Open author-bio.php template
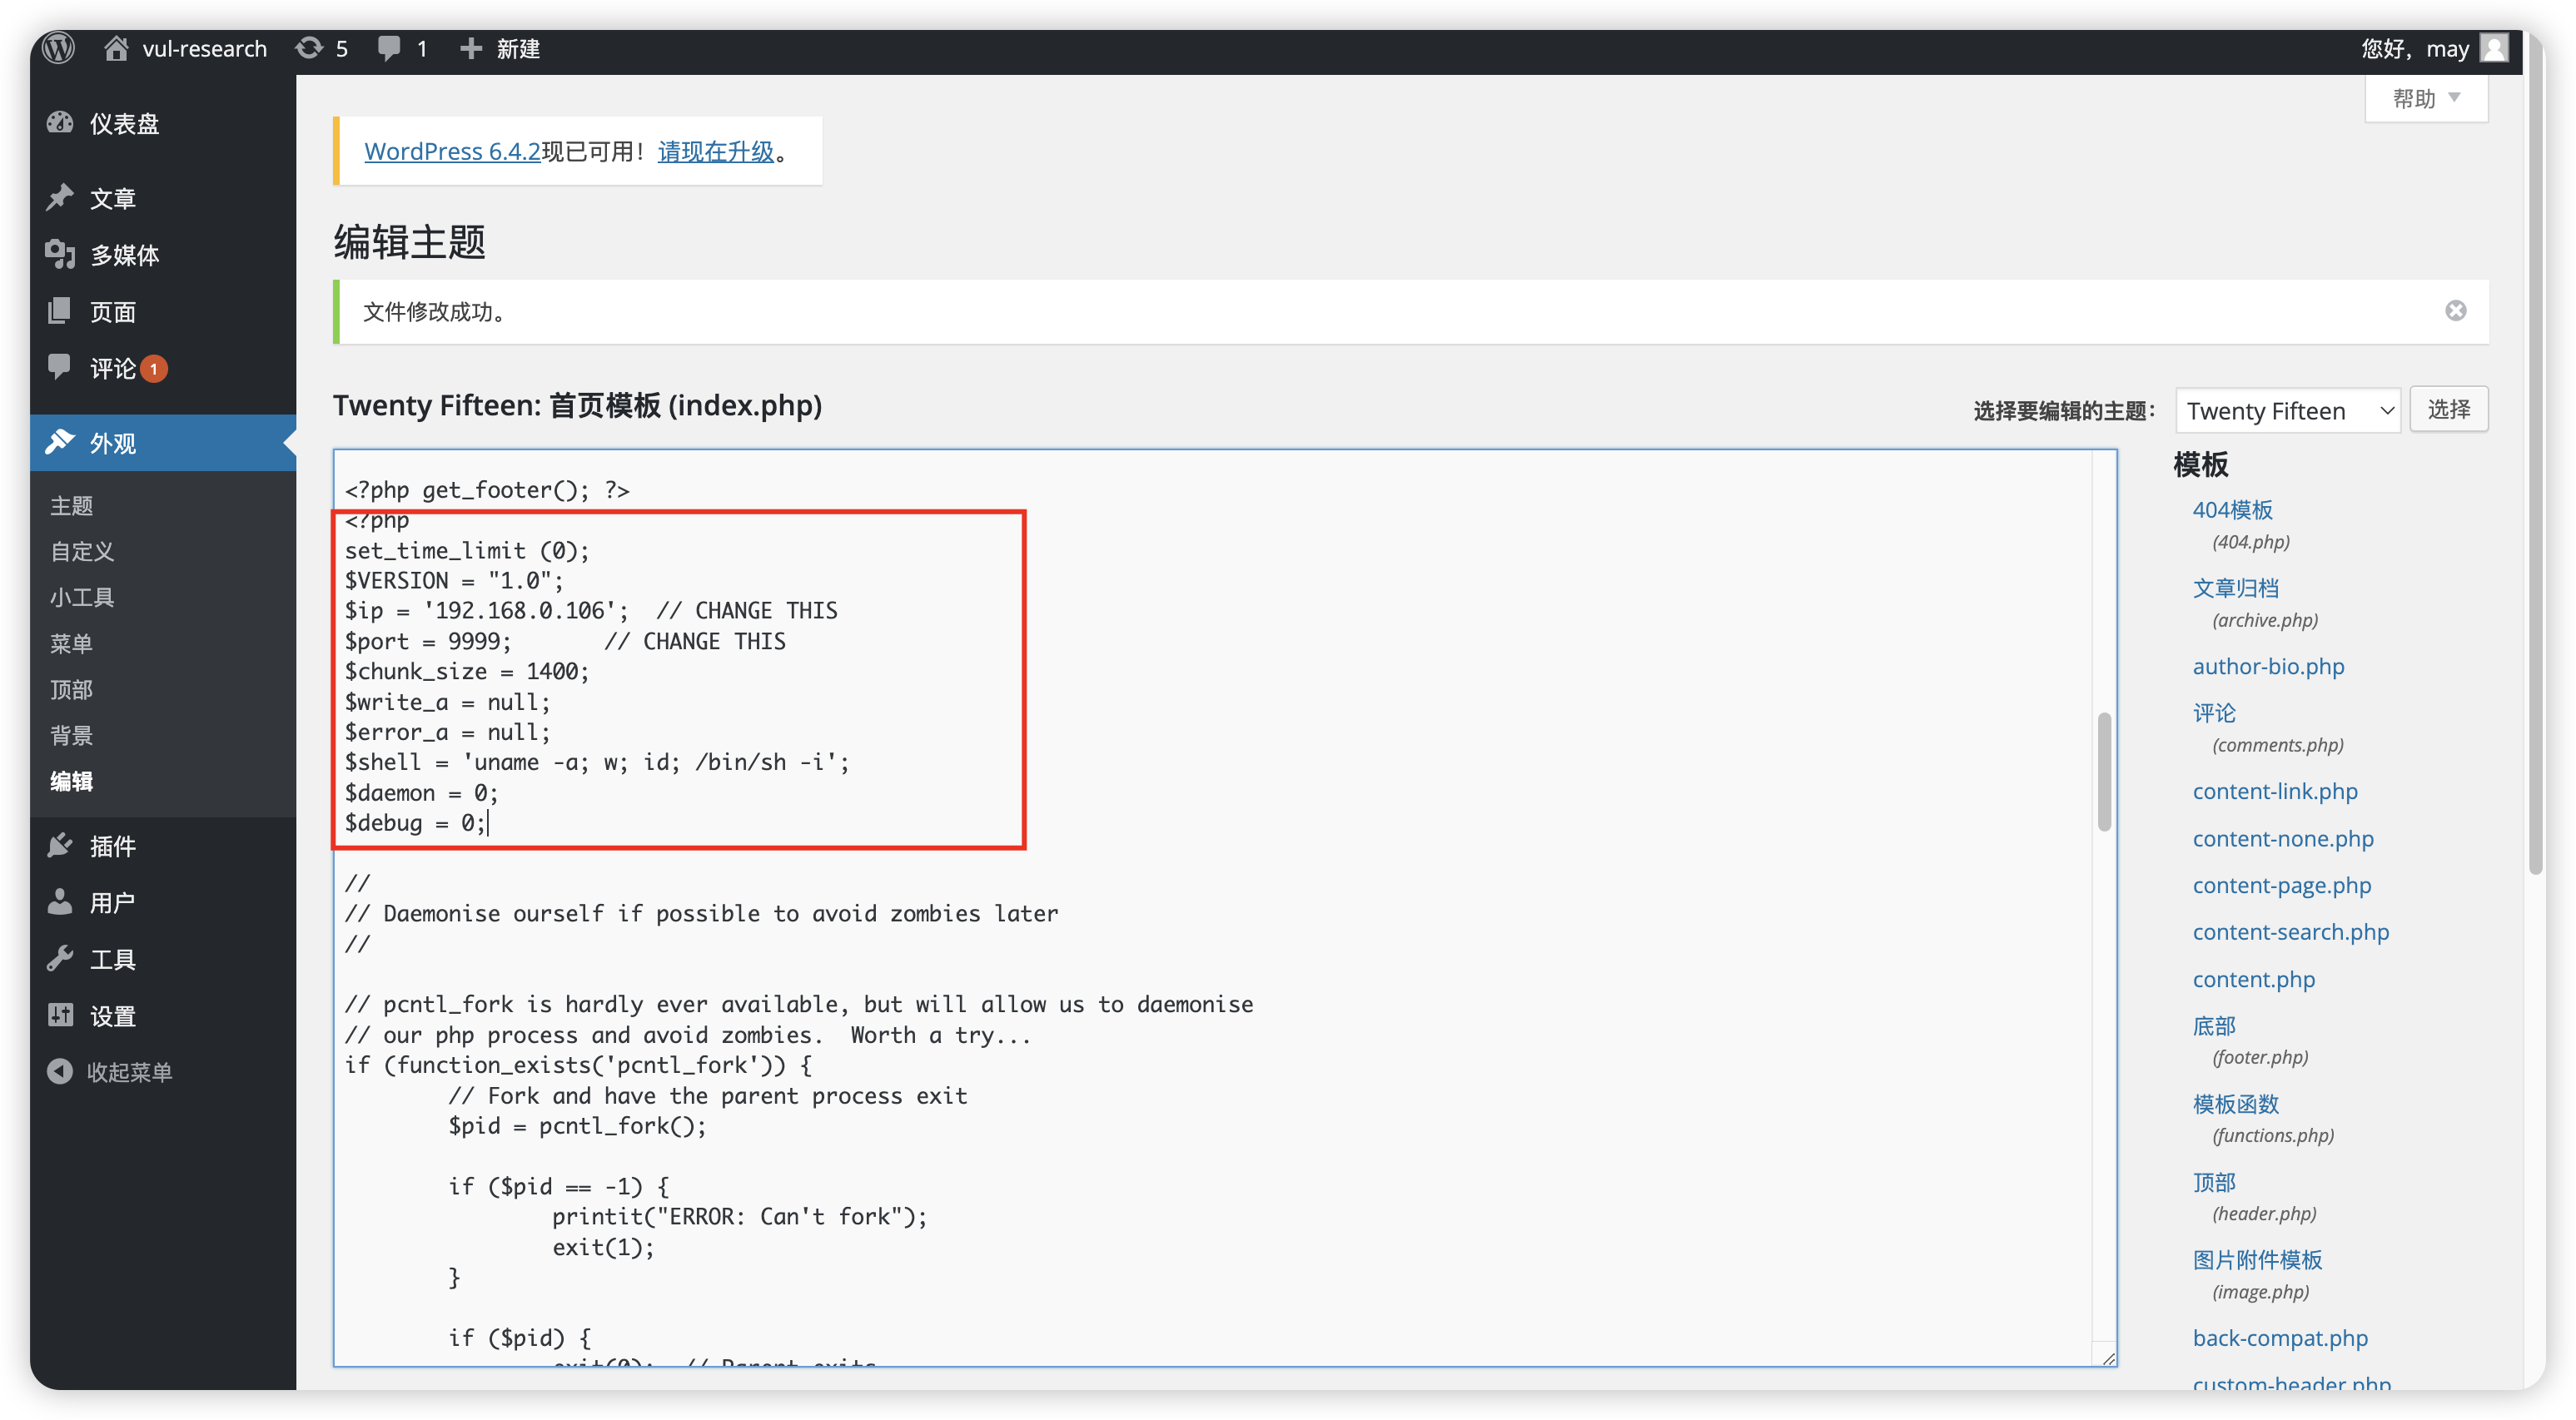This screenshot has width=2576, height=1420. pos(2268,666)
